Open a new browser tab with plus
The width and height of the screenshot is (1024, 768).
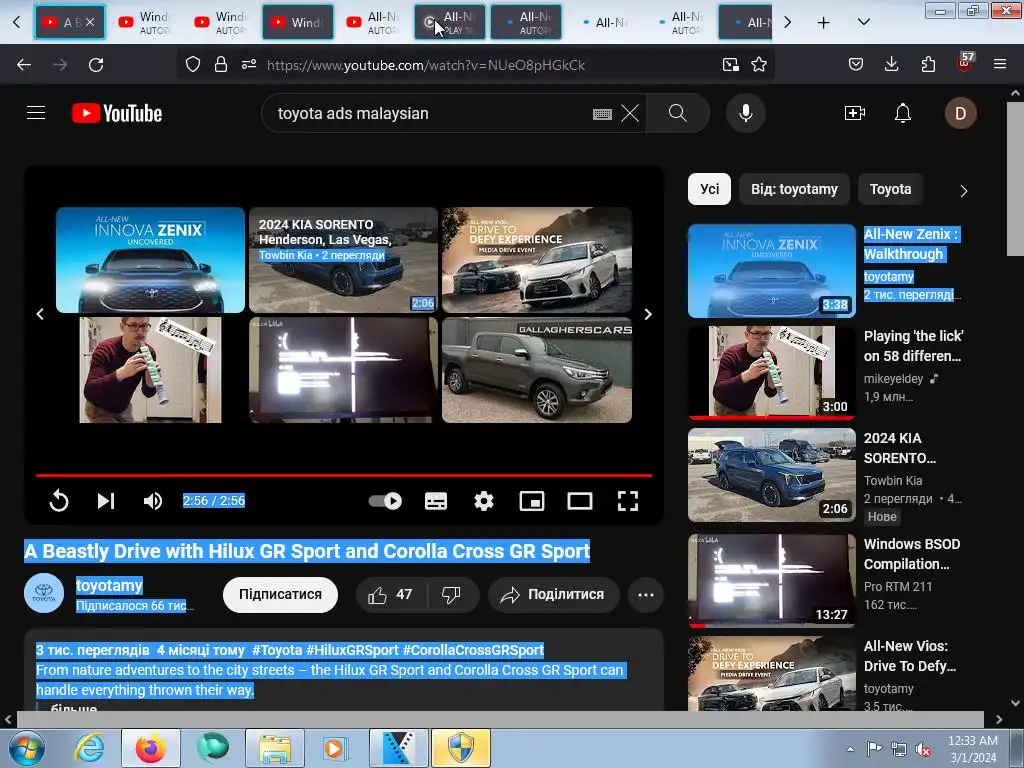tap(824, 23)
